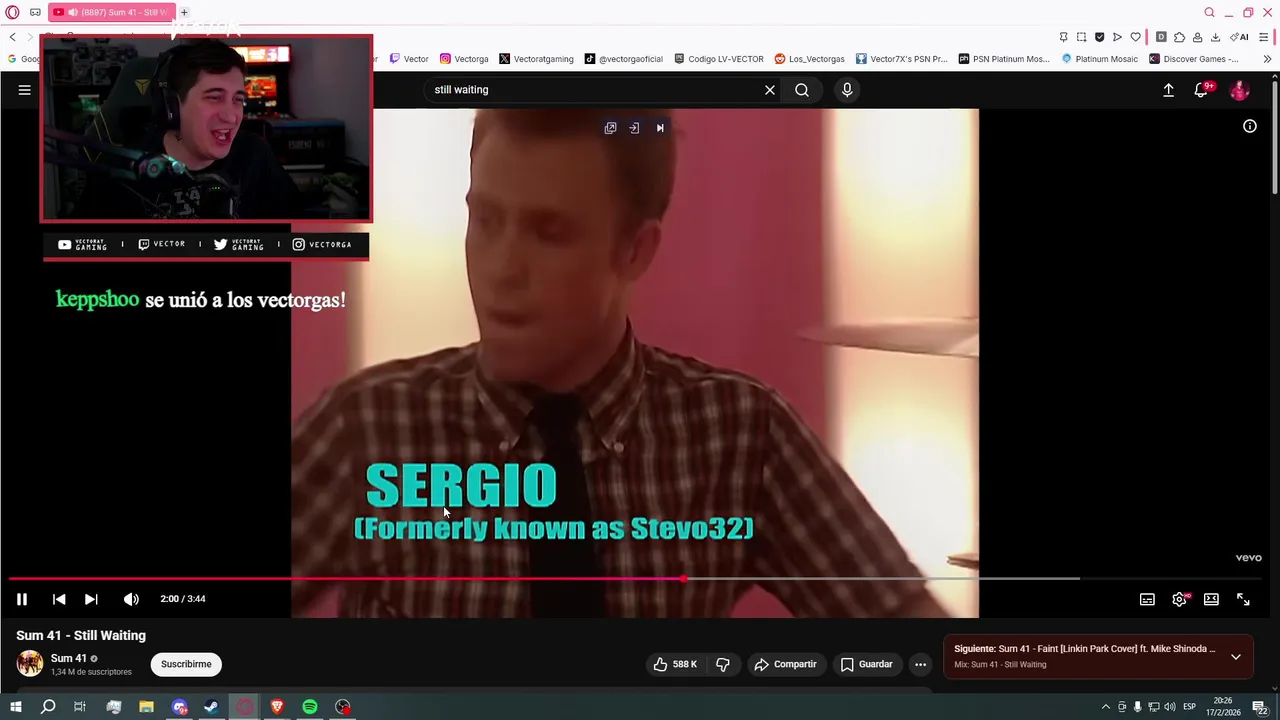Open Windows notification center
This screenshot has height=720, width=1280.
pyautogui.click(x=1259, y=707)
